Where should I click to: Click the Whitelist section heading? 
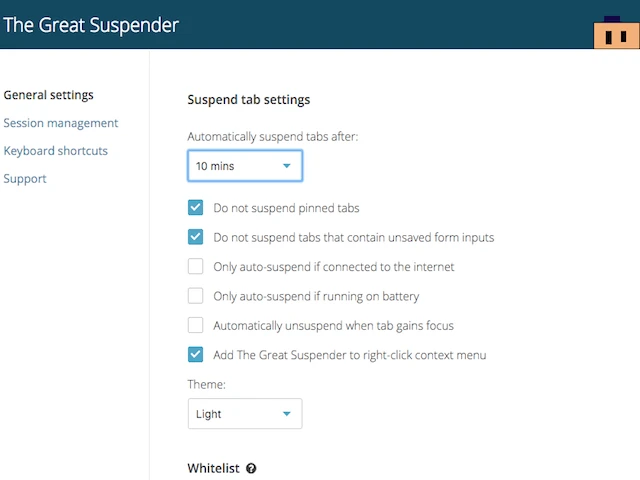213,468
